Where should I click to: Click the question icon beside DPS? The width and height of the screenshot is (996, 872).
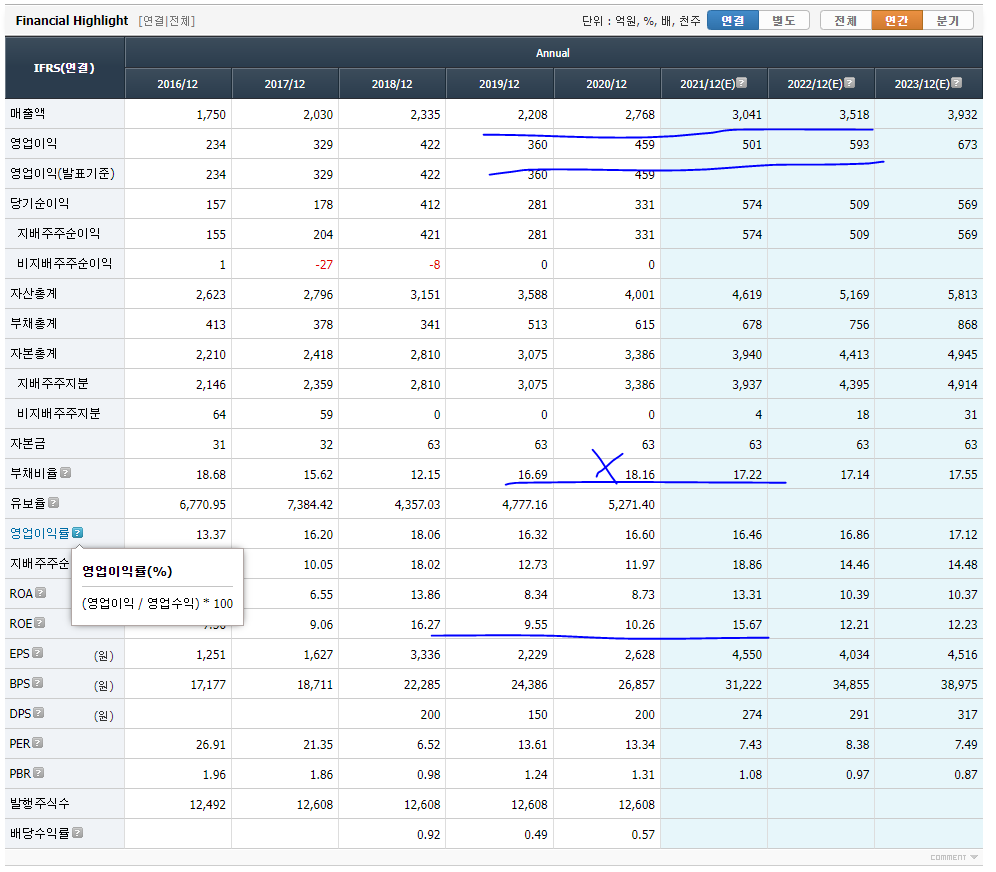[x=39, y=713]
